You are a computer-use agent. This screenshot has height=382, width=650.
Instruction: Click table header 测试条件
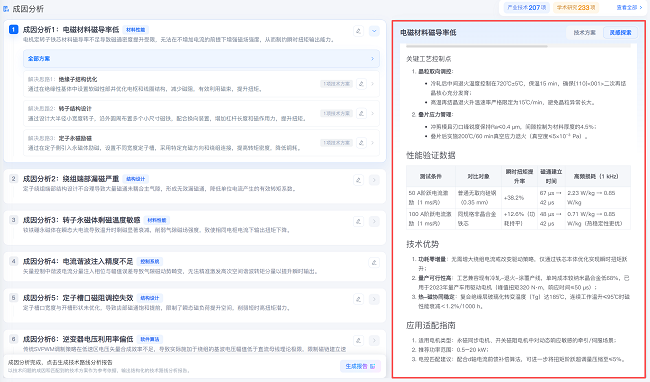pos(431,176)
